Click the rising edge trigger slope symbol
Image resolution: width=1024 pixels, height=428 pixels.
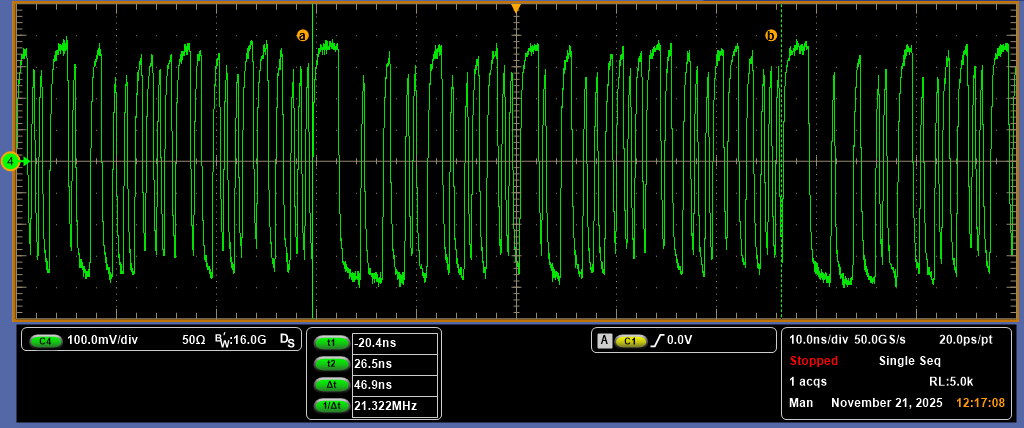point(657,341)
